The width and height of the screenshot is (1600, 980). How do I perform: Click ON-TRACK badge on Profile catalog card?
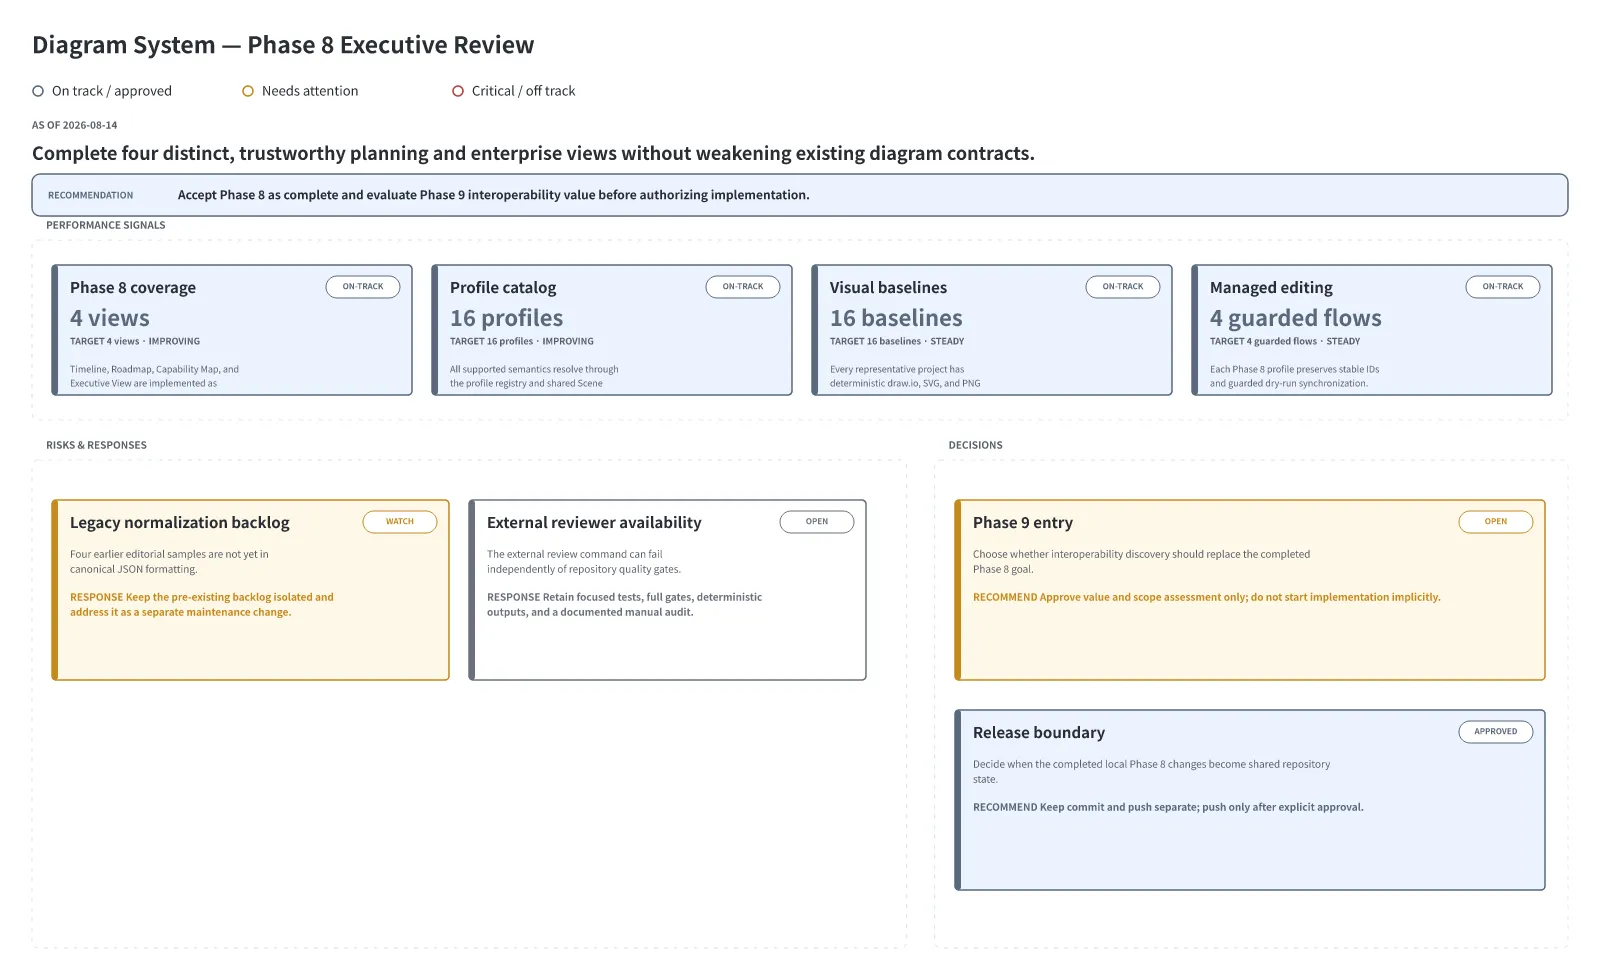click(x=743, y=287)
